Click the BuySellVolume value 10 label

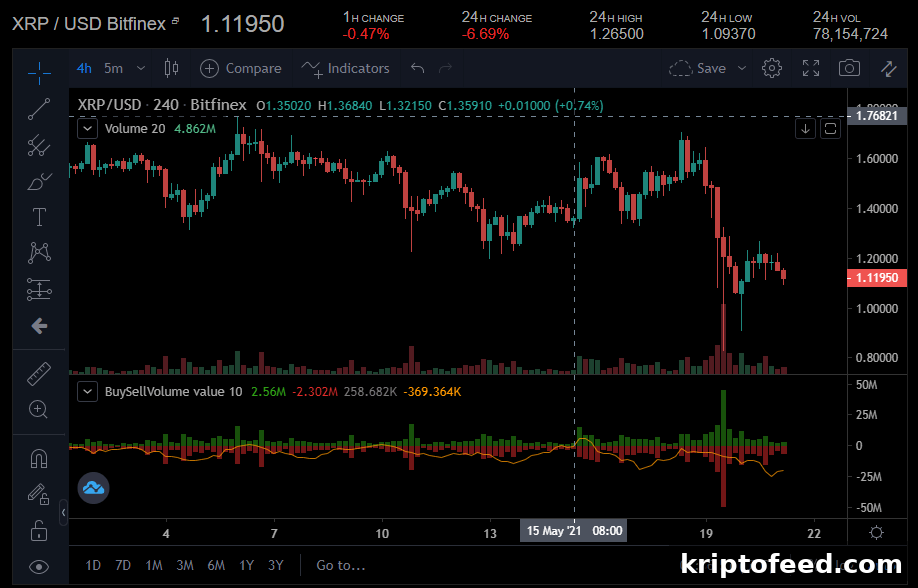tap(173, 391)
